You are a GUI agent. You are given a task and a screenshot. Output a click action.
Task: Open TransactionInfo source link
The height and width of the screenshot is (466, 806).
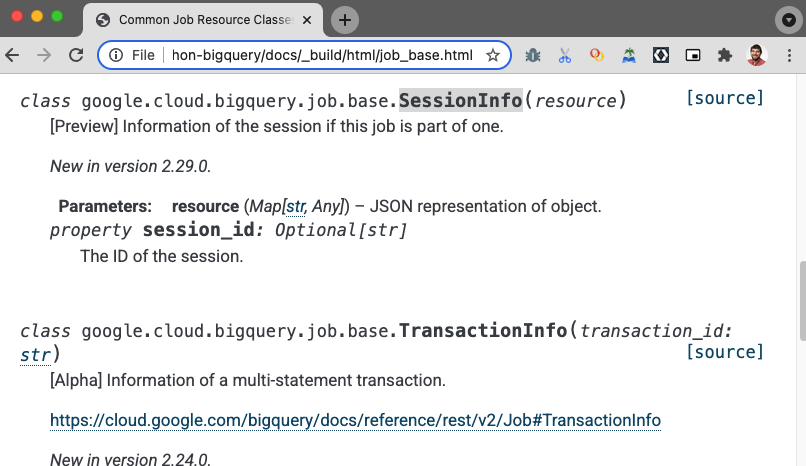tap(725, 352)
